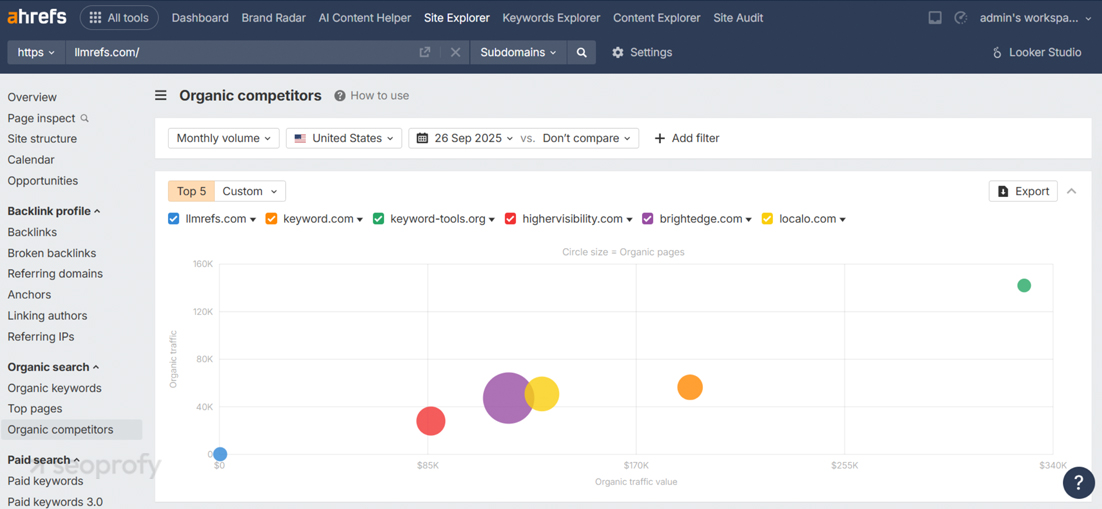
Task: Disable the highervisibility.com checkbox
Action: pos(510,219)
